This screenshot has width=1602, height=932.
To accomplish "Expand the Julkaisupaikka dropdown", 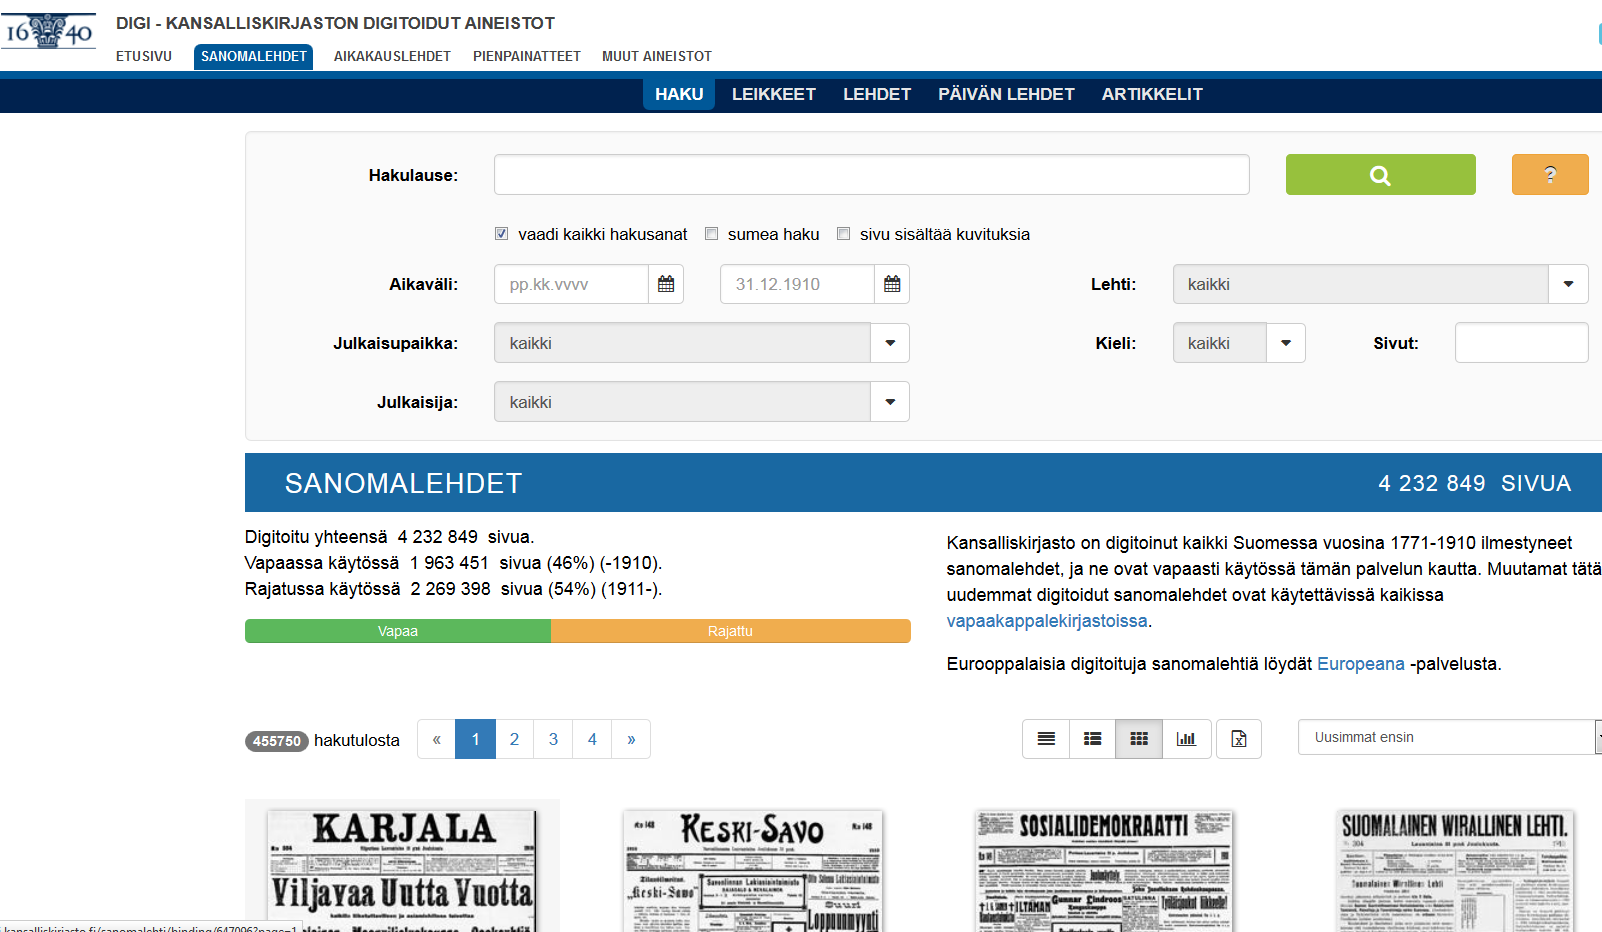I will [x=890, y=343].
